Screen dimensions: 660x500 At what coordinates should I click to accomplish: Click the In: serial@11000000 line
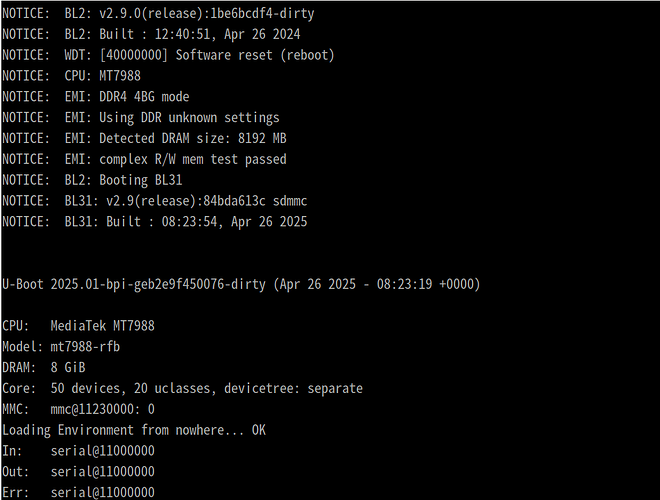pos(78,451)
